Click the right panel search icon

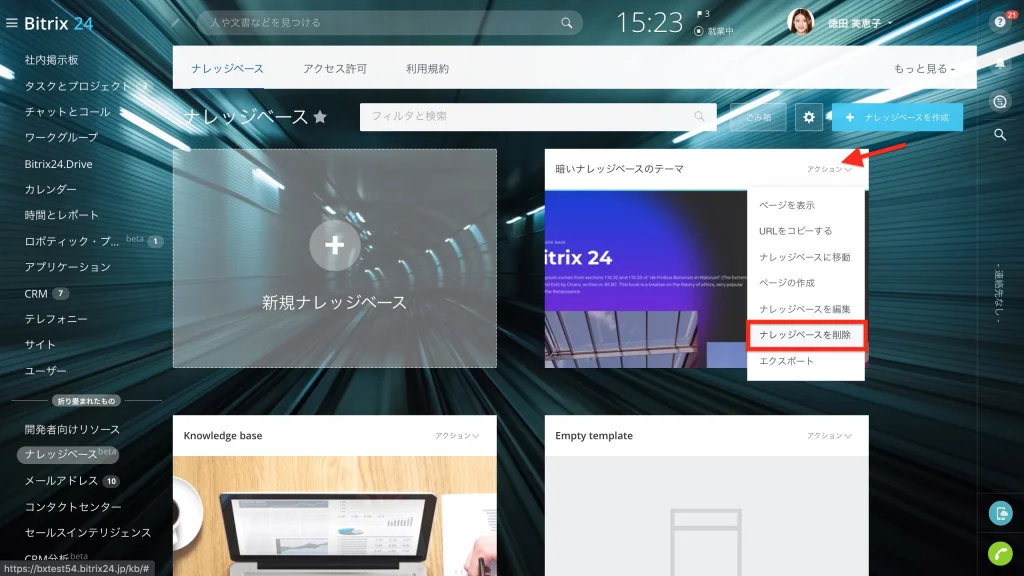coord(1000,135)
